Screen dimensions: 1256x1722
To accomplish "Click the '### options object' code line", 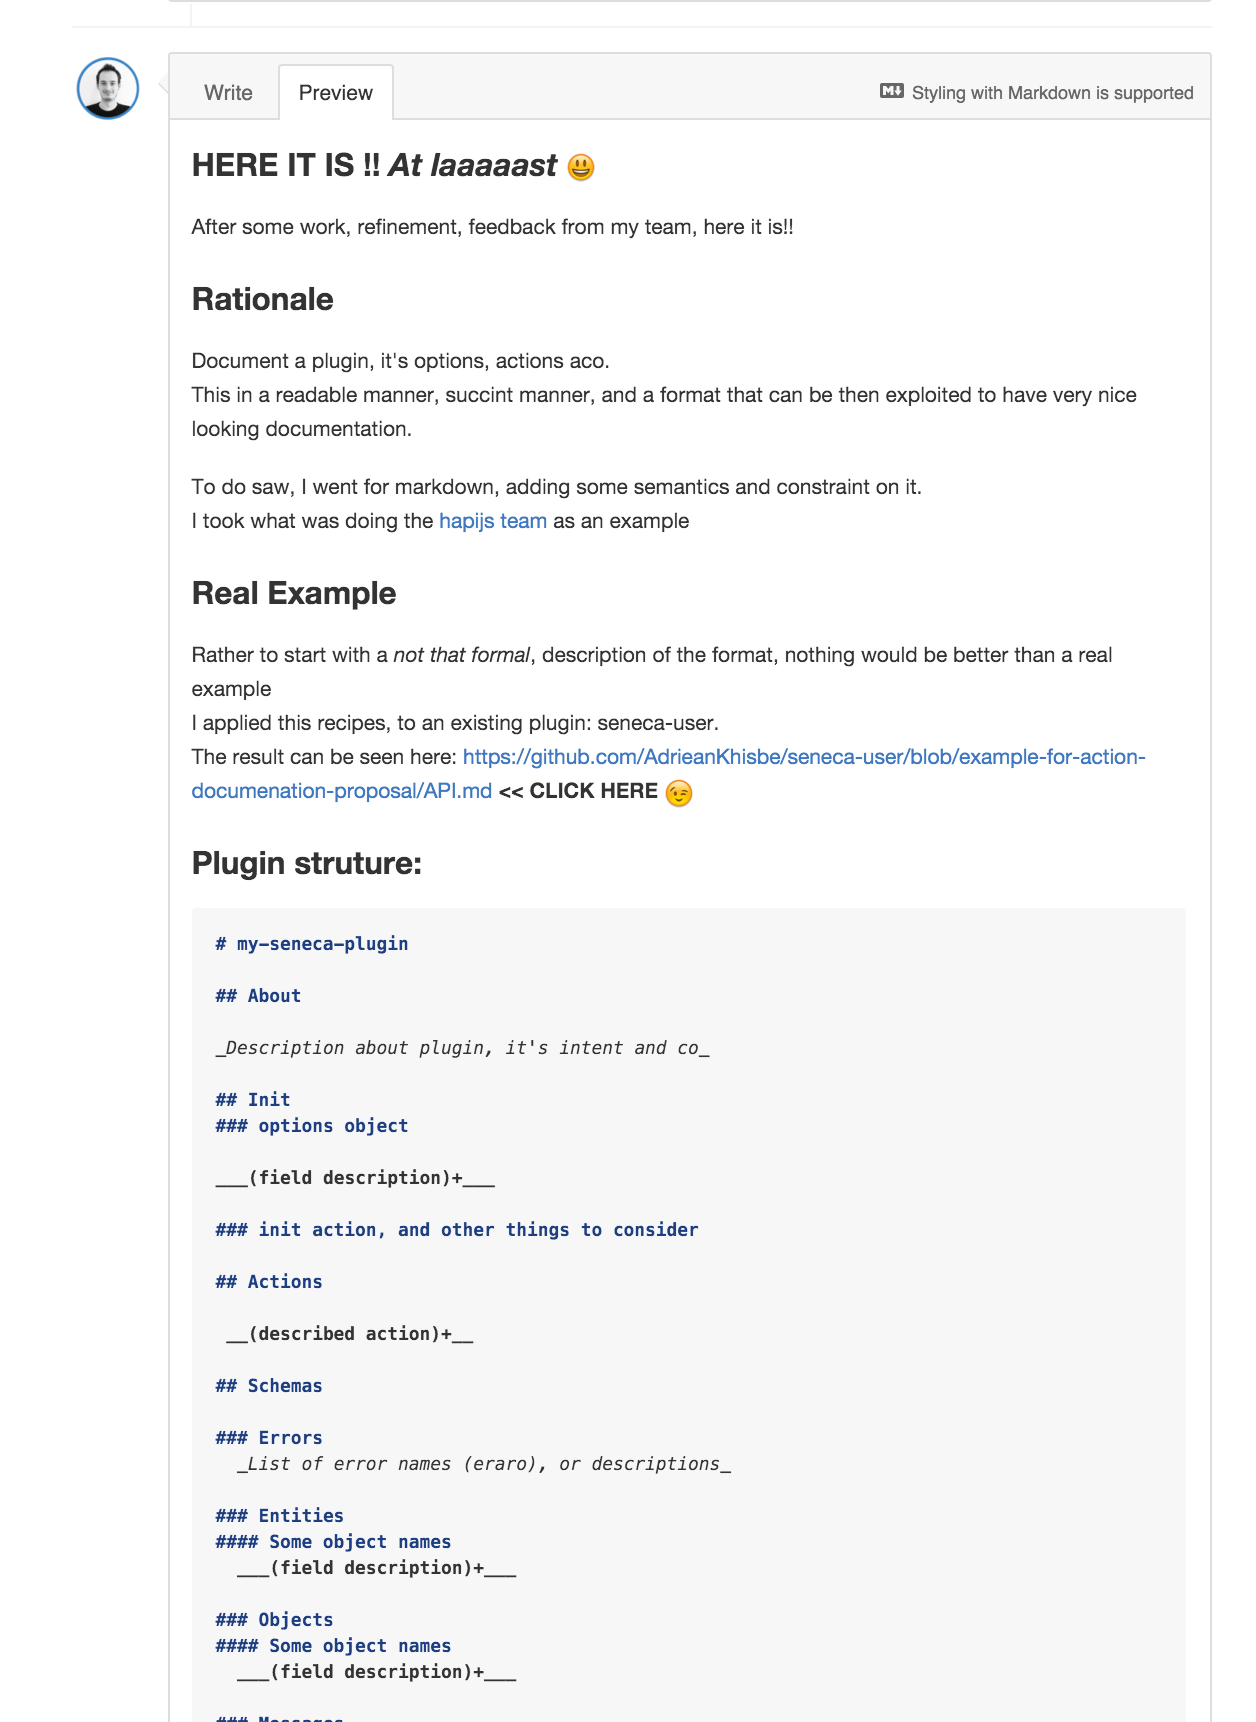I will (x=312, y=1126).
